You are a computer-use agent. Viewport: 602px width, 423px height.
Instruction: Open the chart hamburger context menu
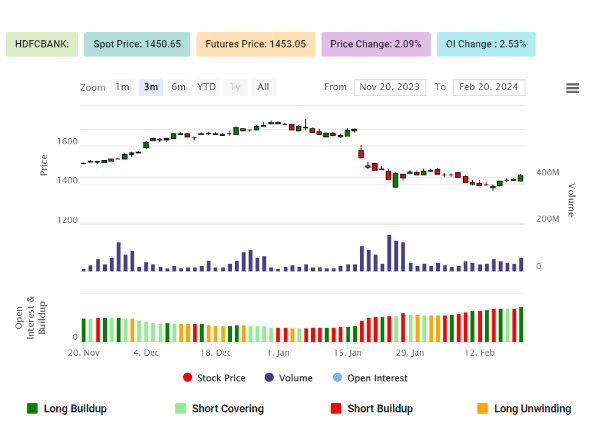pyautogui.click(x=572, y=88)
